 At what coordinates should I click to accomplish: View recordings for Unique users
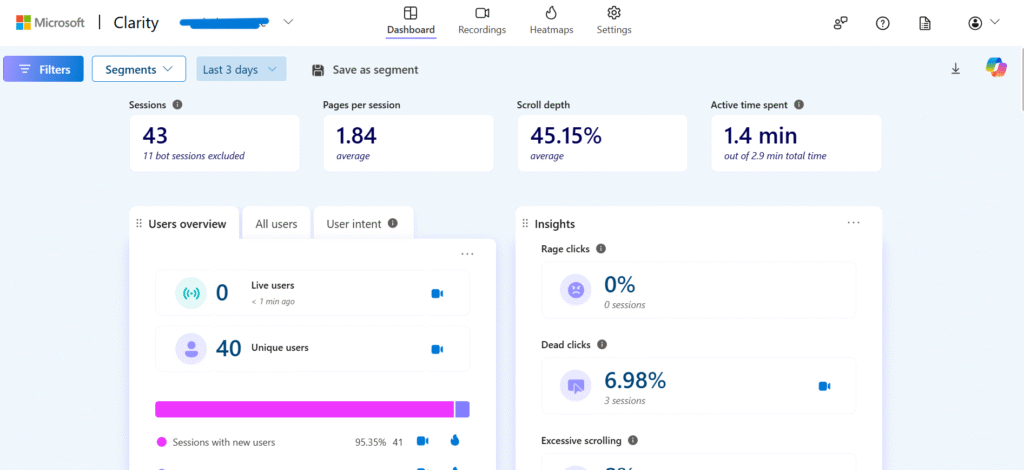pos(438,349)
